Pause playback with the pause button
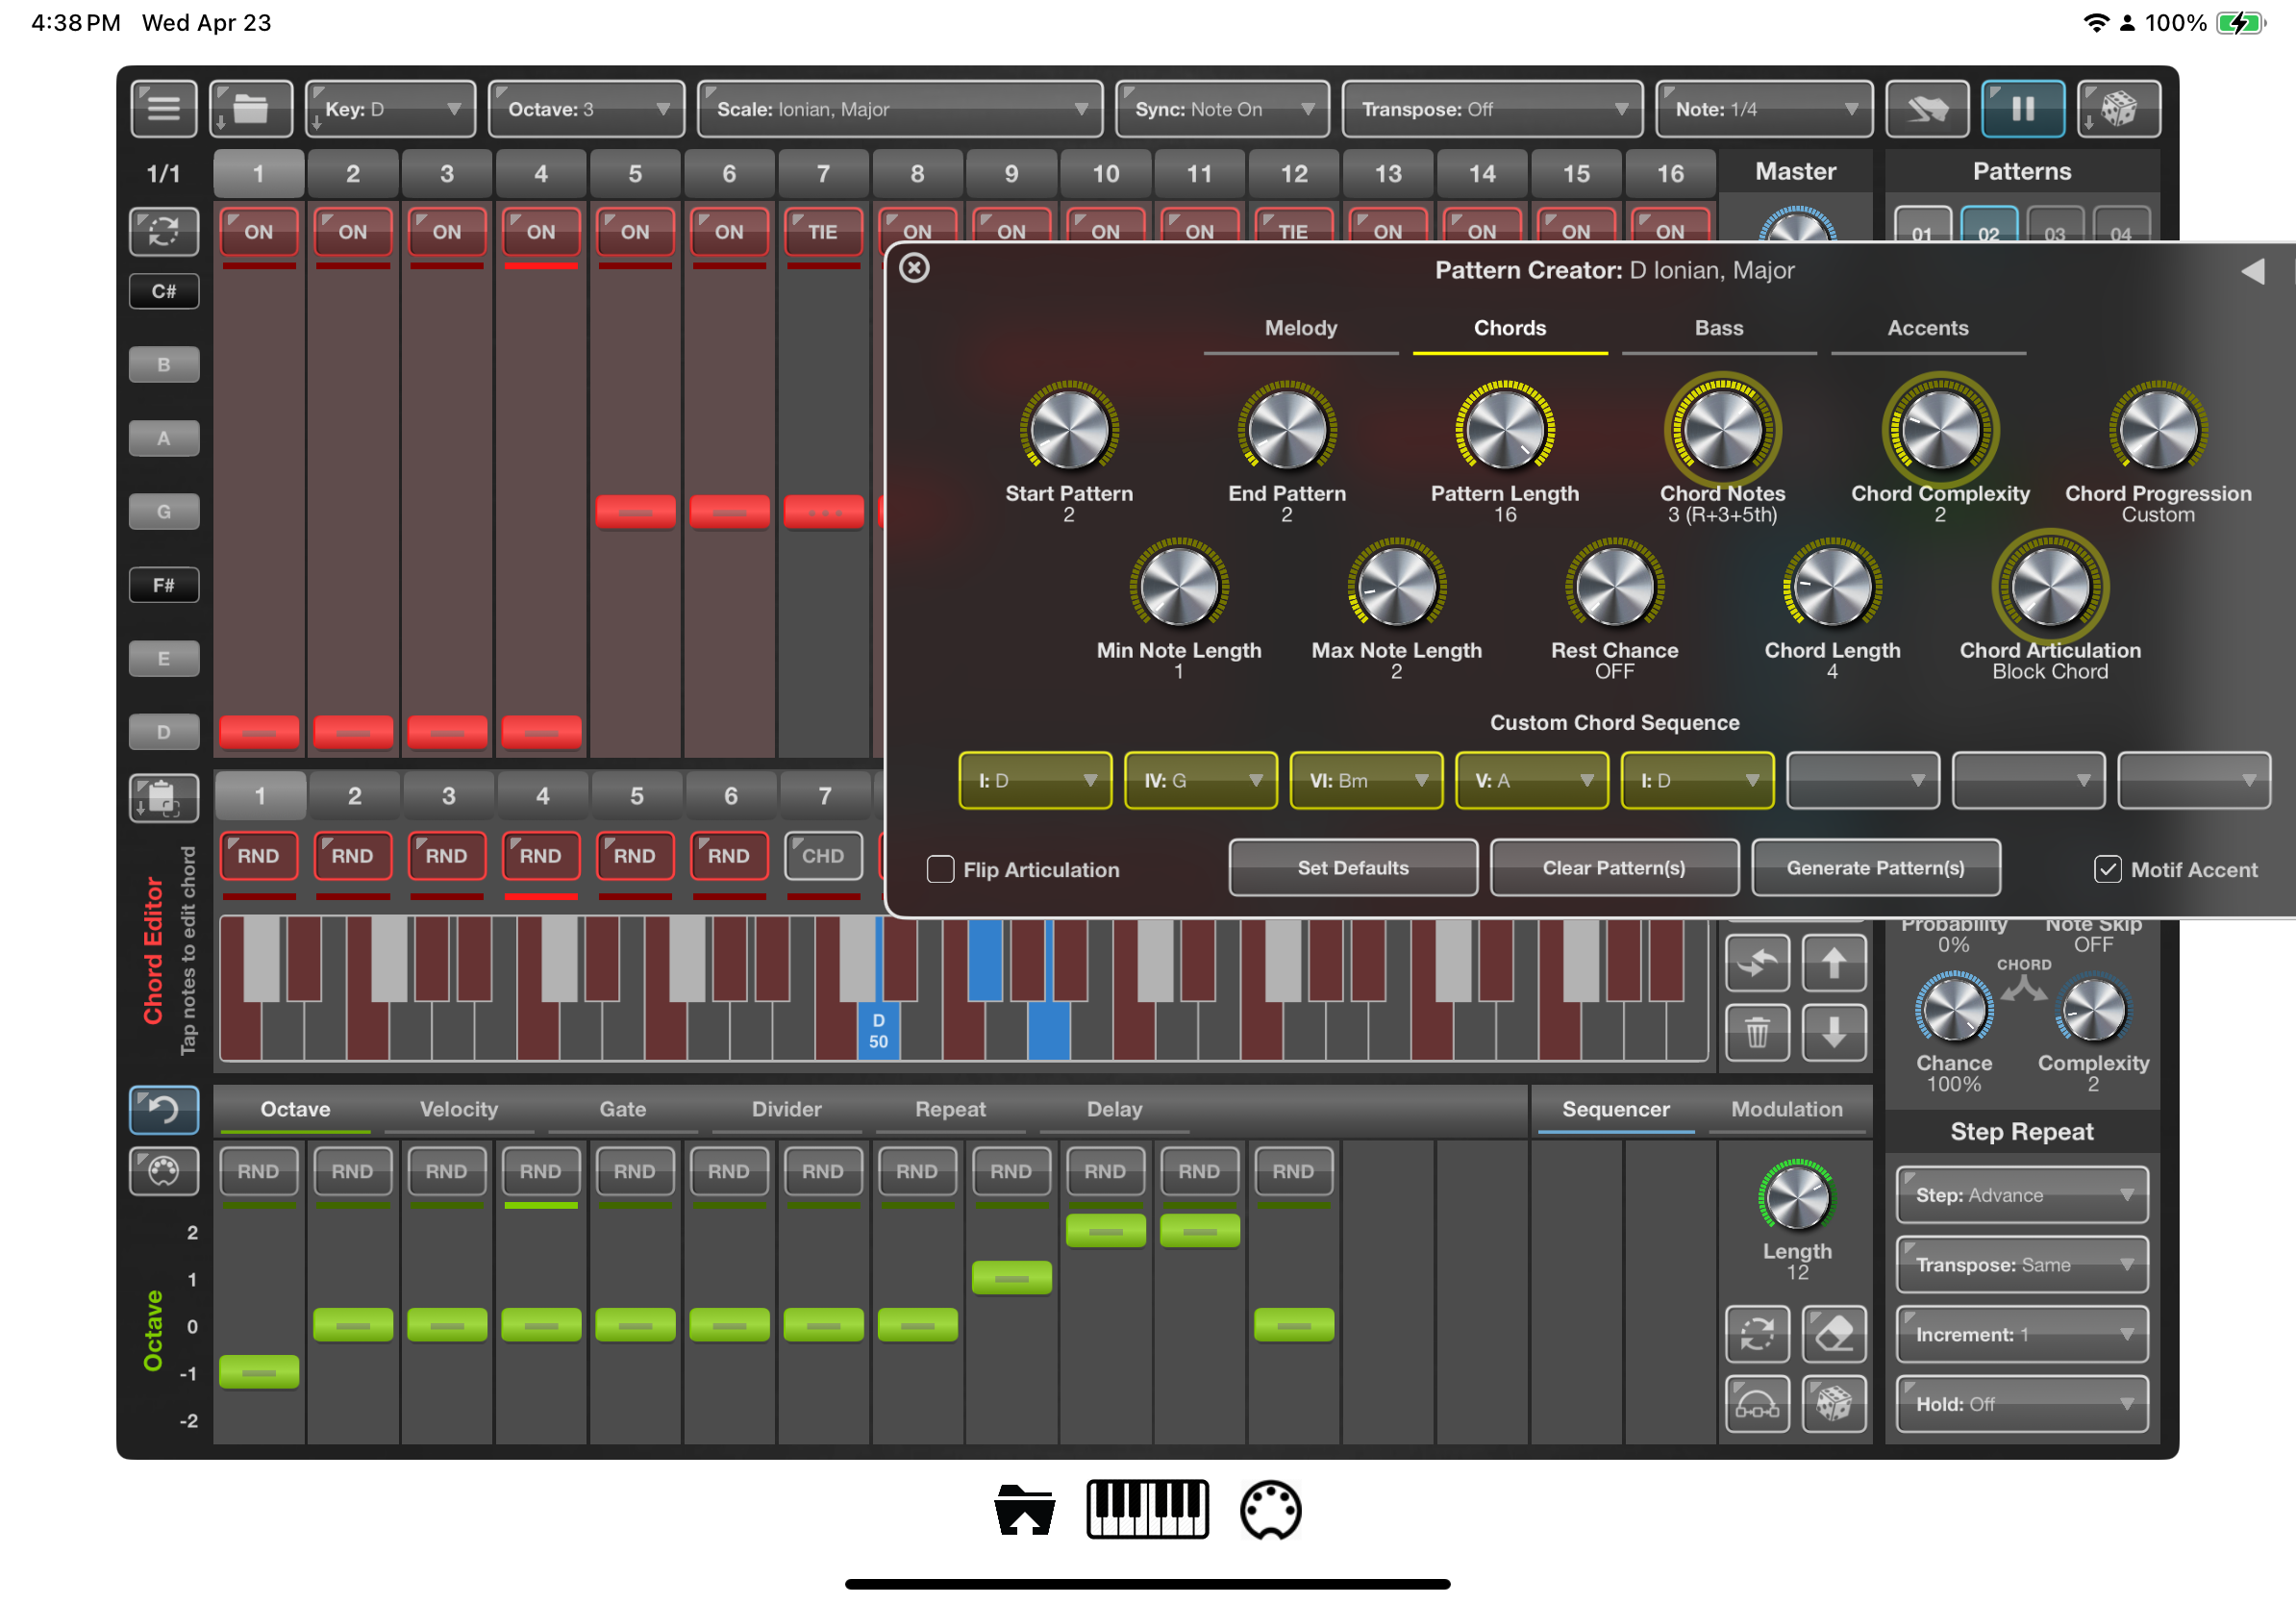Screen dimensions: 2296x1604 2023,109
